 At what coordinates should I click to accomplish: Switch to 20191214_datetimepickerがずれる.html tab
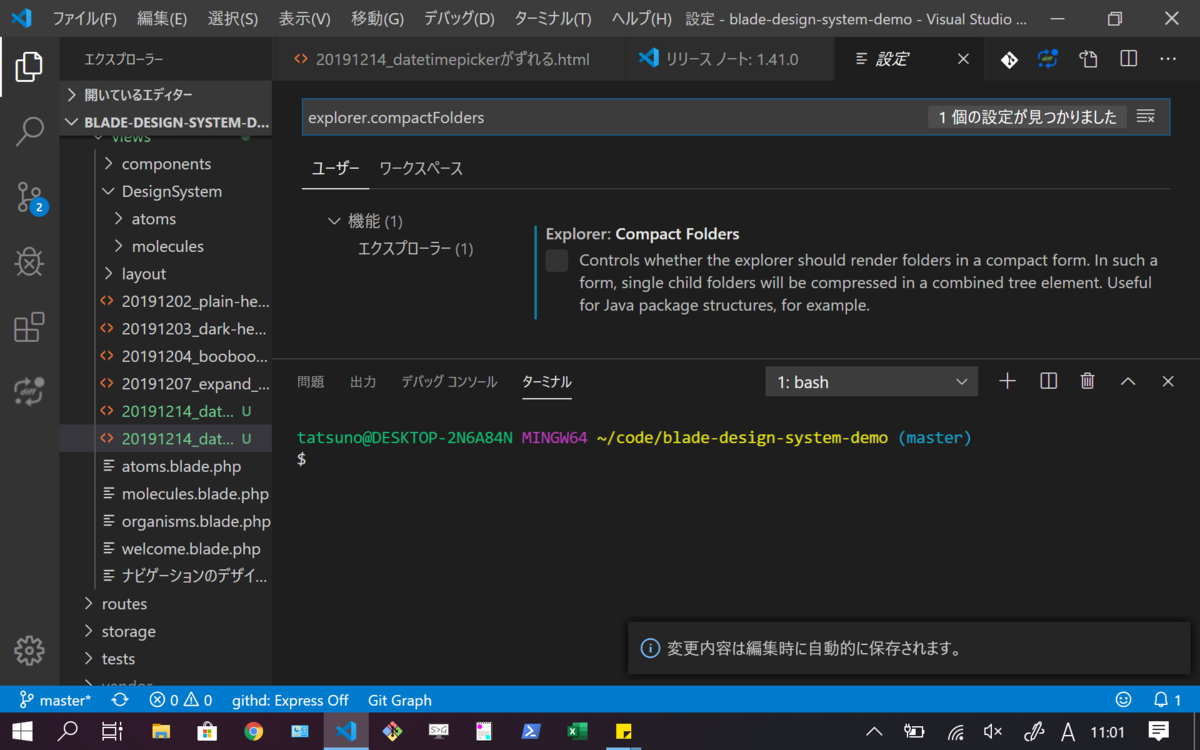click(448, 59)
